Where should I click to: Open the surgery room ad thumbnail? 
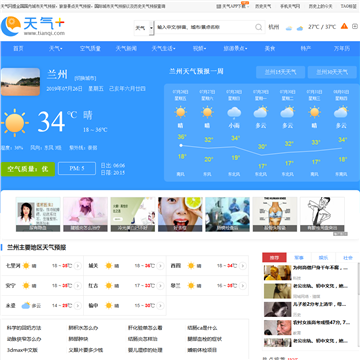227,214
